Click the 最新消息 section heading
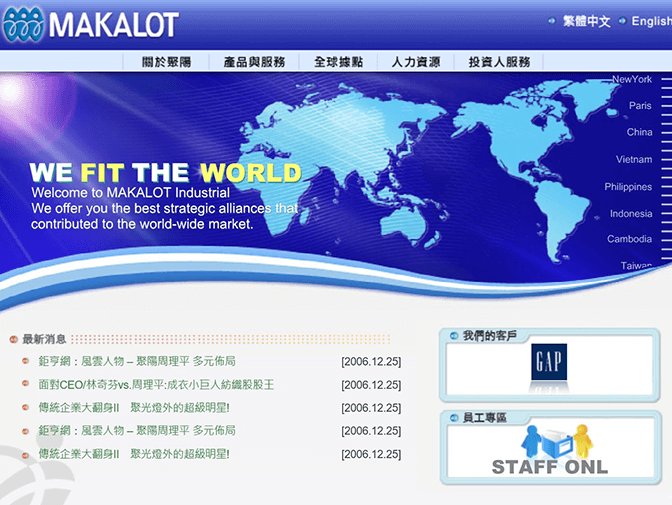This screenshot has width=672, height=505. (x=44, y=339)
